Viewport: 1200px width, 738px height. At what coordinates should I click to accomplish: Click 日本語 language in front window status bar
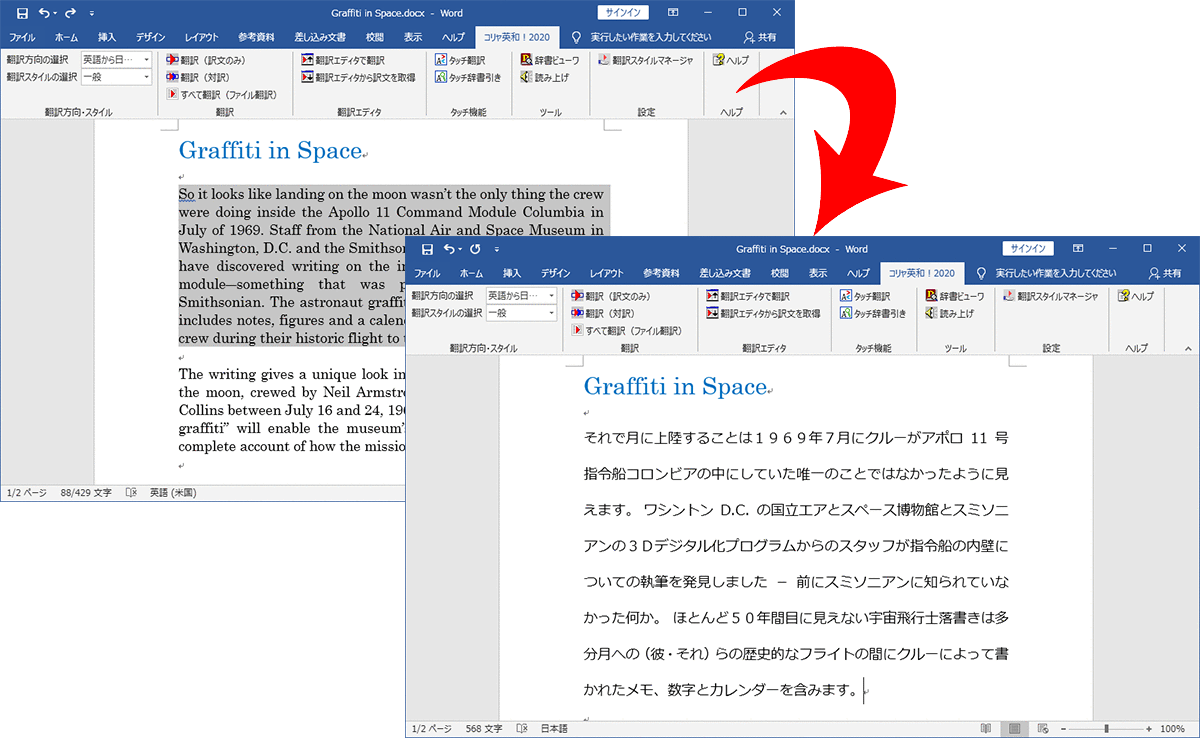tap(554, 729)
